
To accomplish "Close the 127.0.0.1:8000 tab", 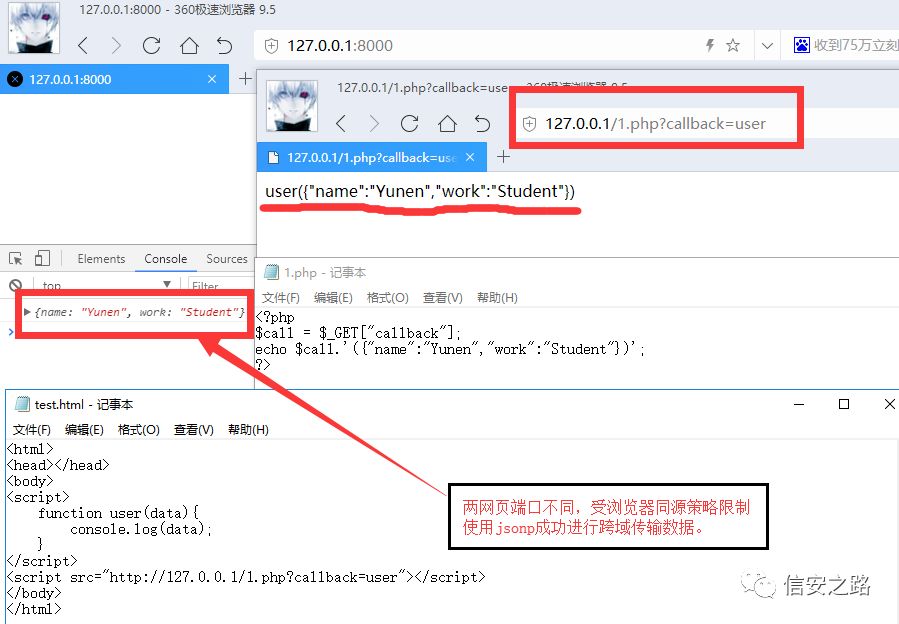I will coord(212,79).
